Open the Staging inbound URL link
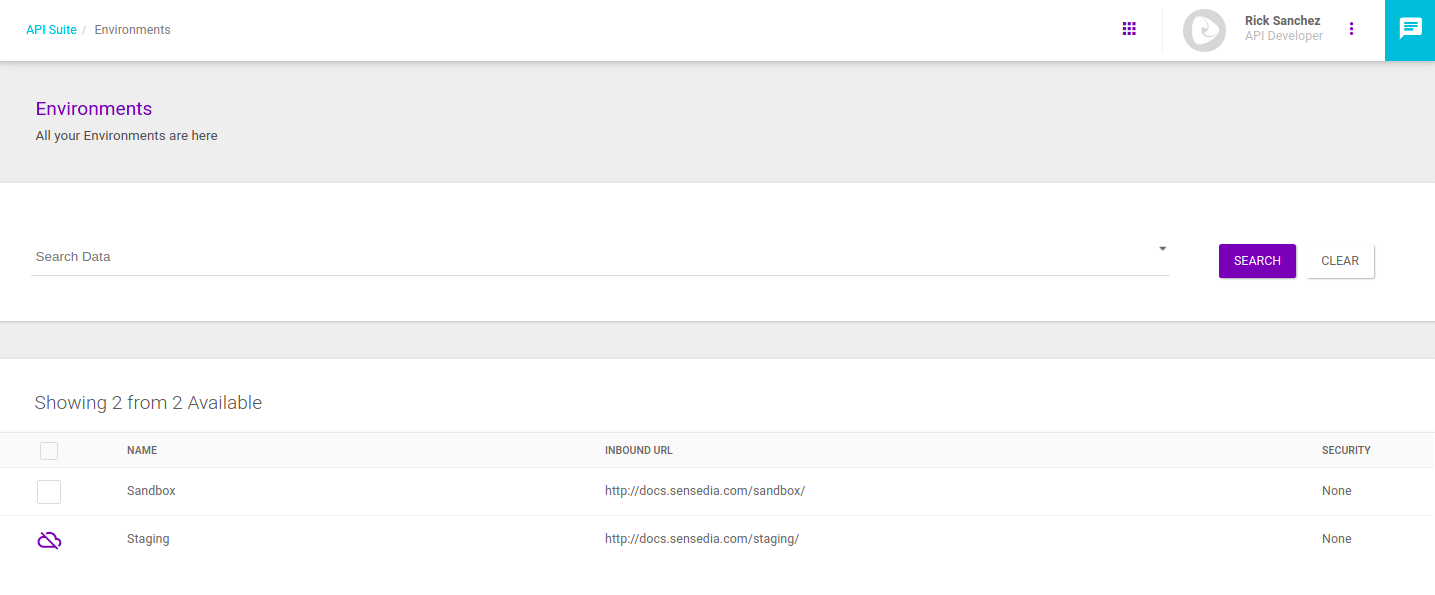1435x595 pixels. click(702, 538)
